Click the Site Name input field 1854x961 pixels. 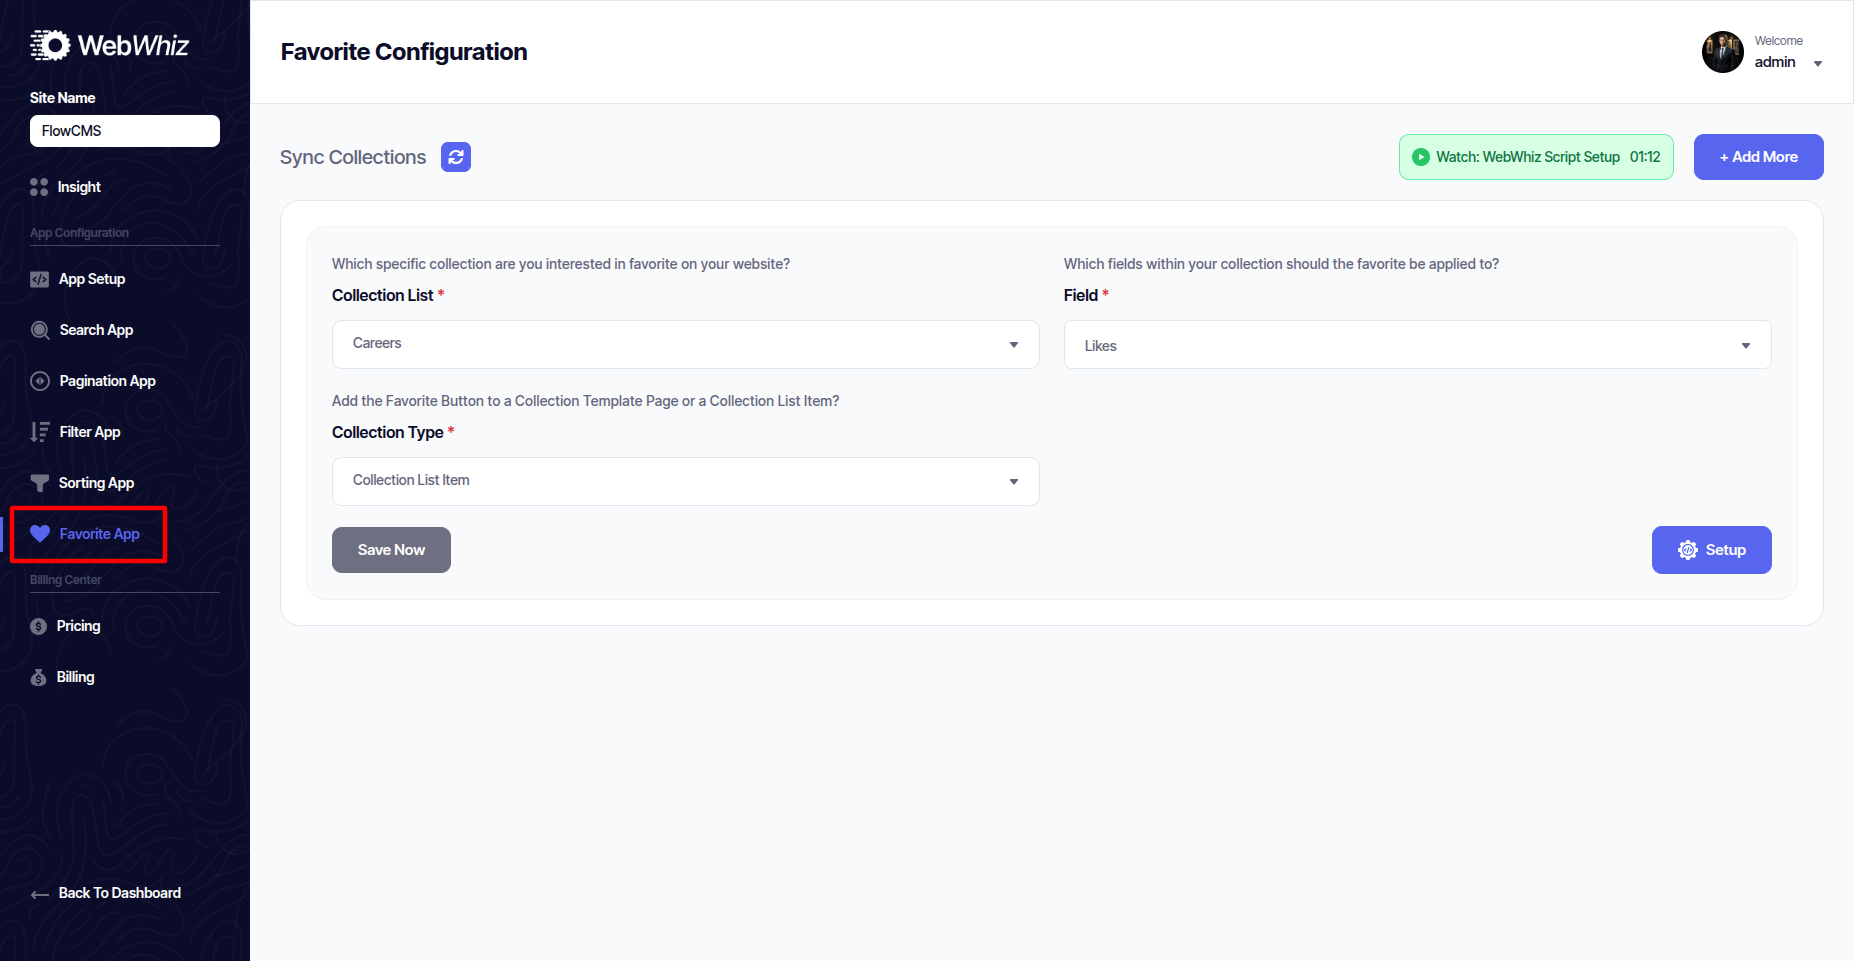[x=125, y=131]
